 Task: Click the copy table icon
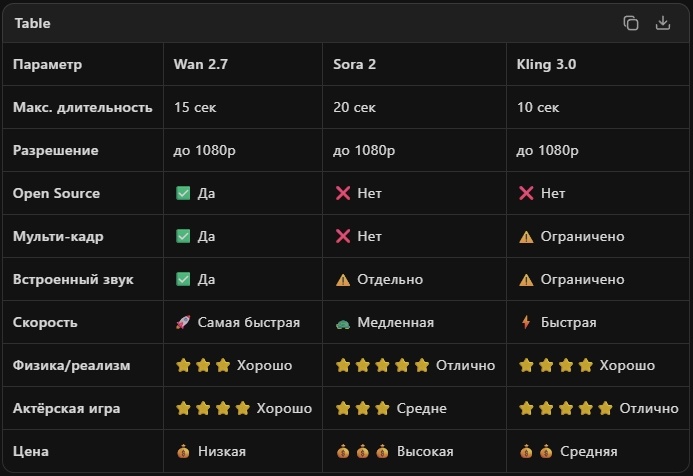631,23
